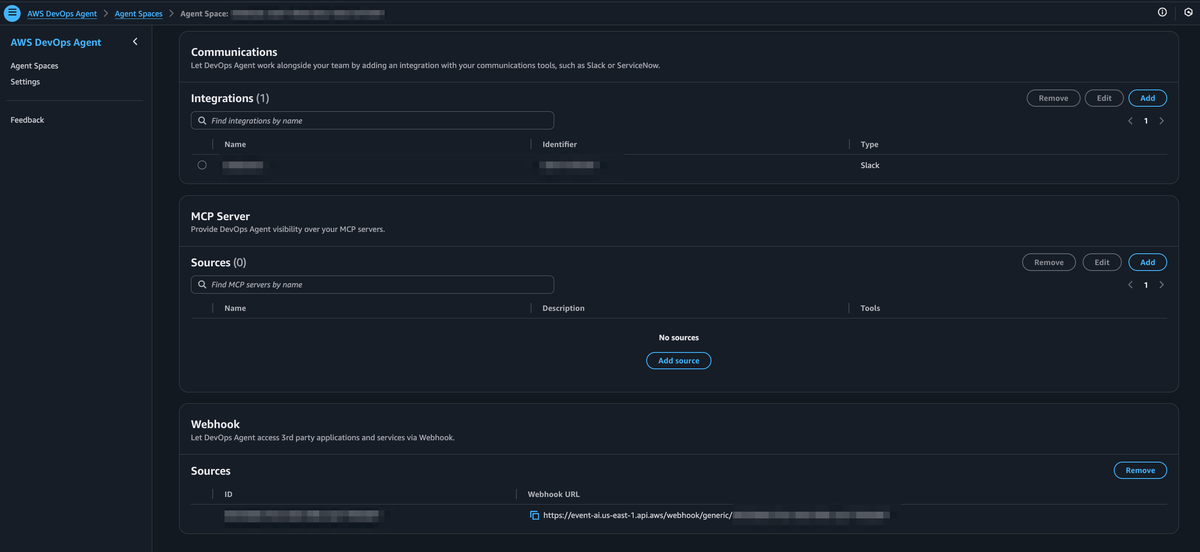Collapse the AWS DevOps Agent sidebar
This screenshot has width=1200, height=552.
pos(135,42)
